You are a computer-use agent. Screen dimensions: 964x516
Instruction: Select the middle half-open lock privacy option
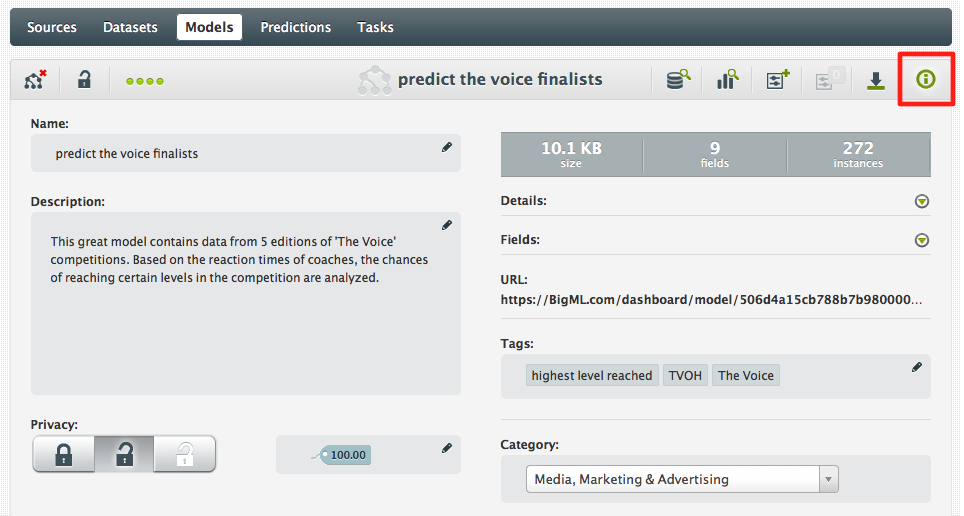[124, 455]
